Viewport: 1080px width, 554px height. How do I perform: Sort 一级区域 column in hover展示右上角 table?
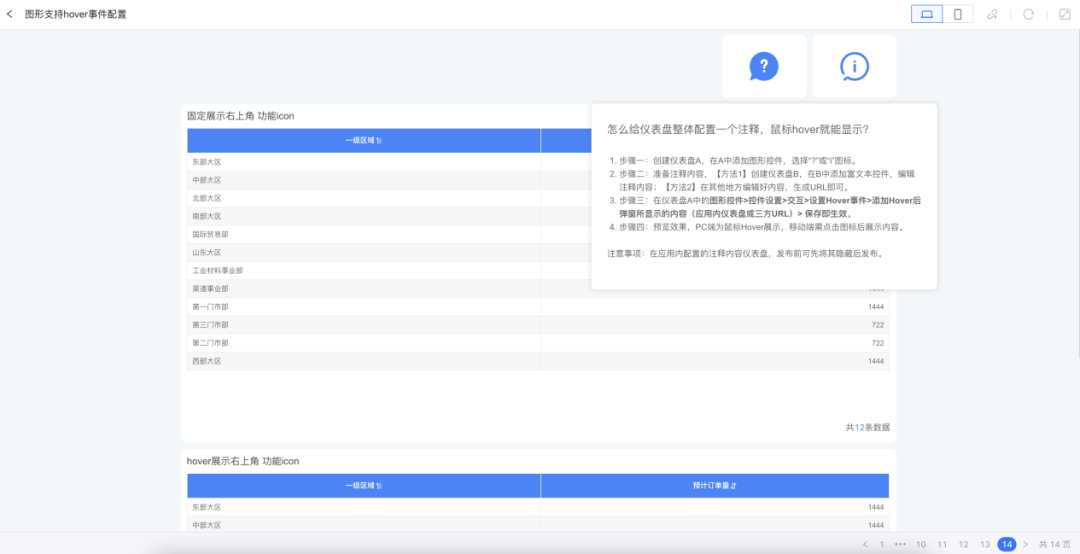[x=379, y=486]
